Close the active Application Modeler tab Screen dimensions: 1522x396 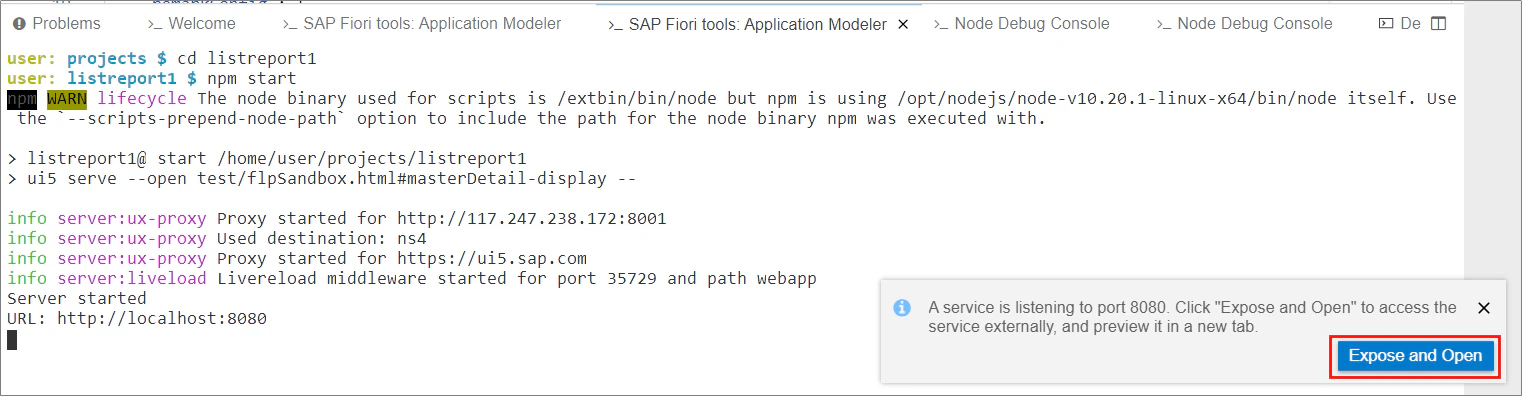pos(903,24)
